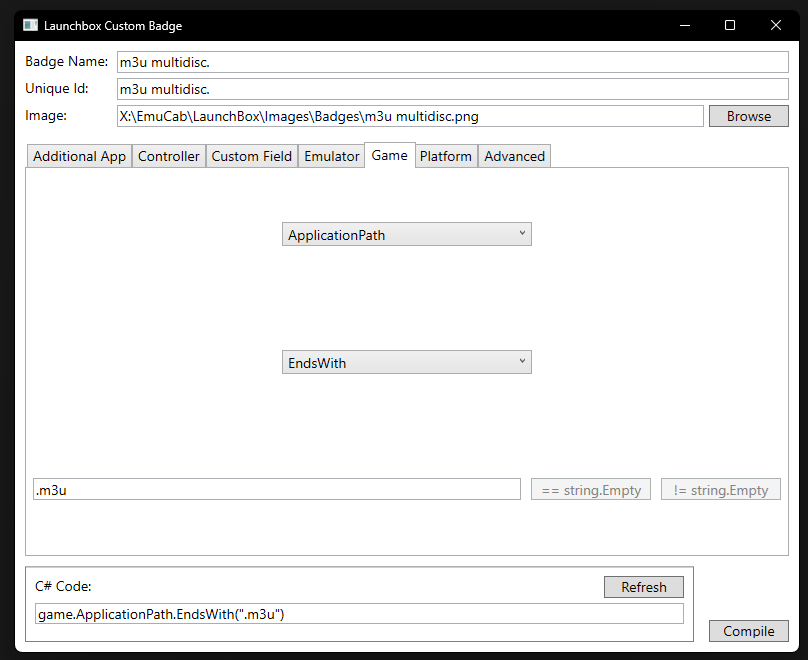The width and height of the screenshot is (808, 660).
Task: Click into the Badge Name text field
Action: coord(452,62)
